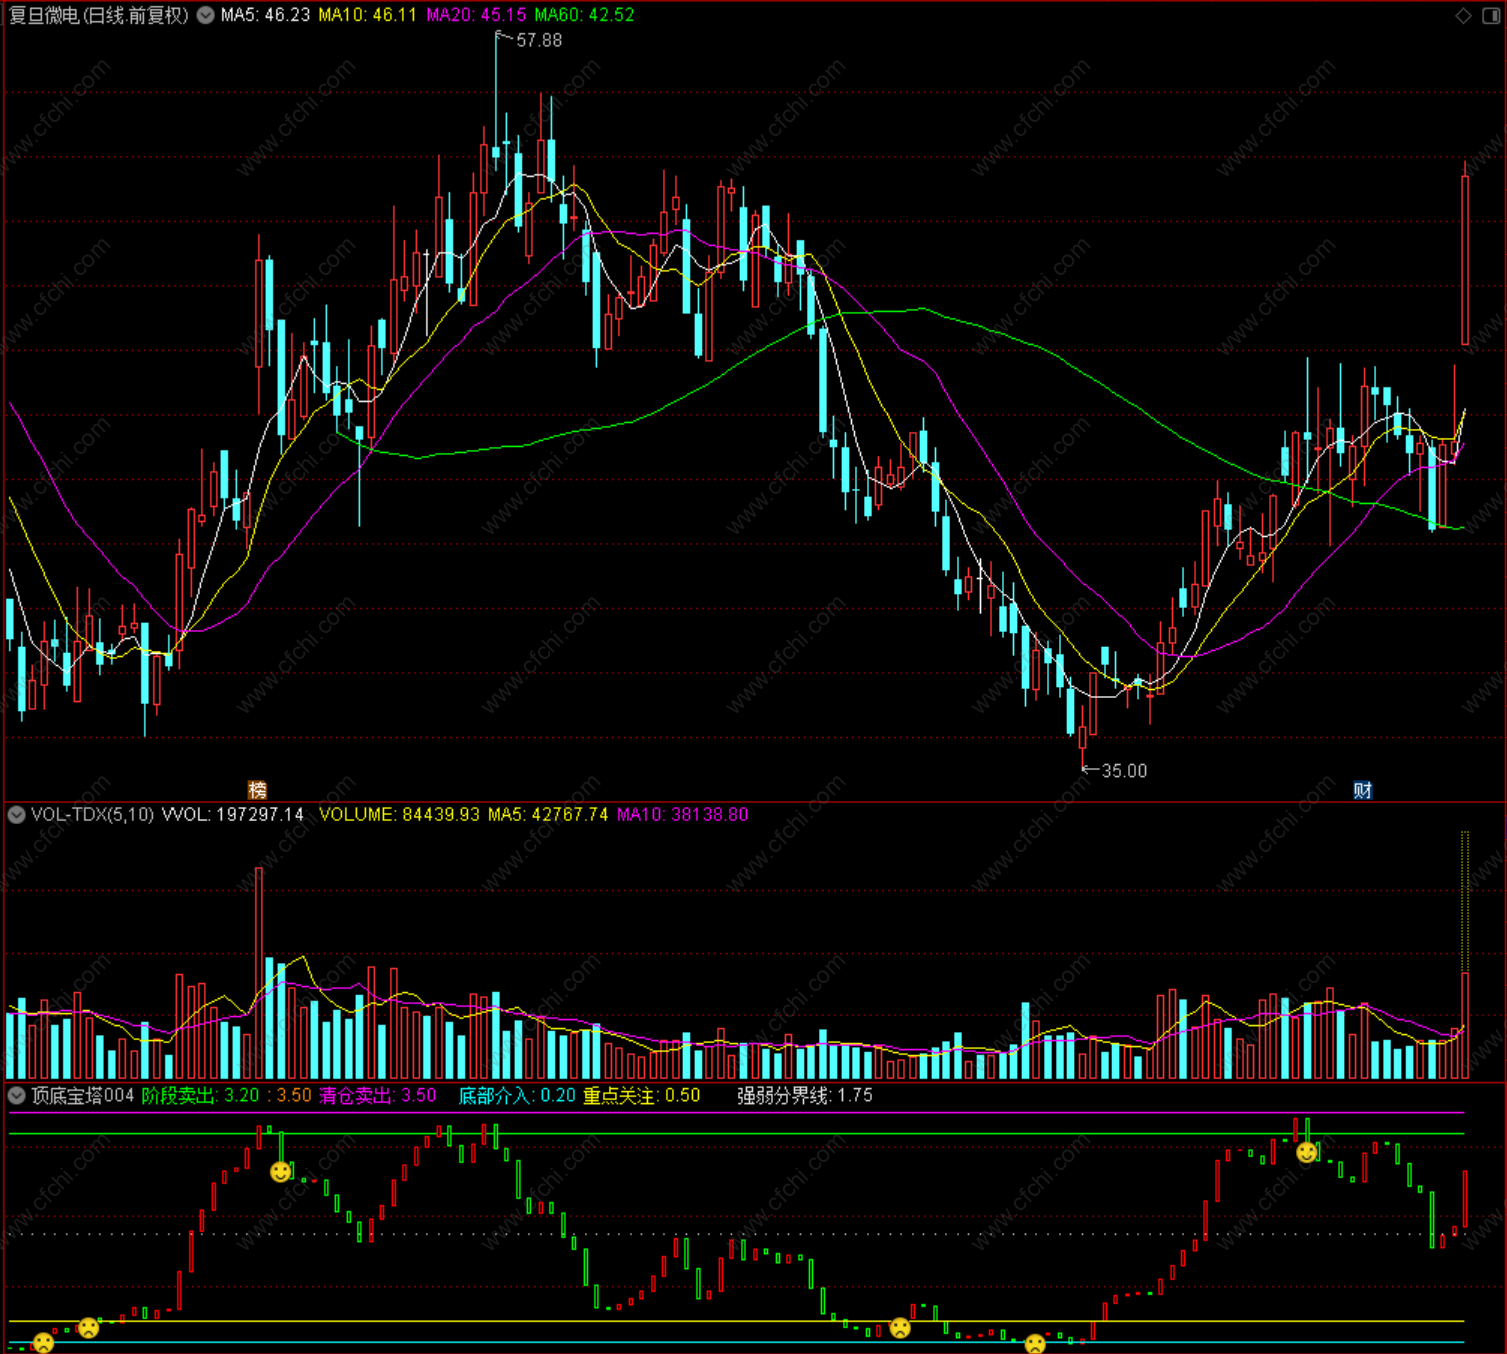Click the MA60: 42.52 label
1507x1354 pixels.
click(x=584, y=15)
